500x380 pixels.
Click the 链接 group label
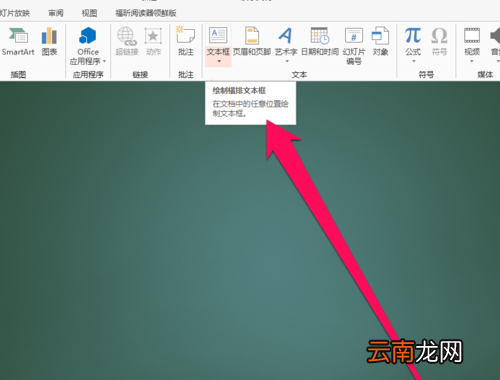(140, 75)
